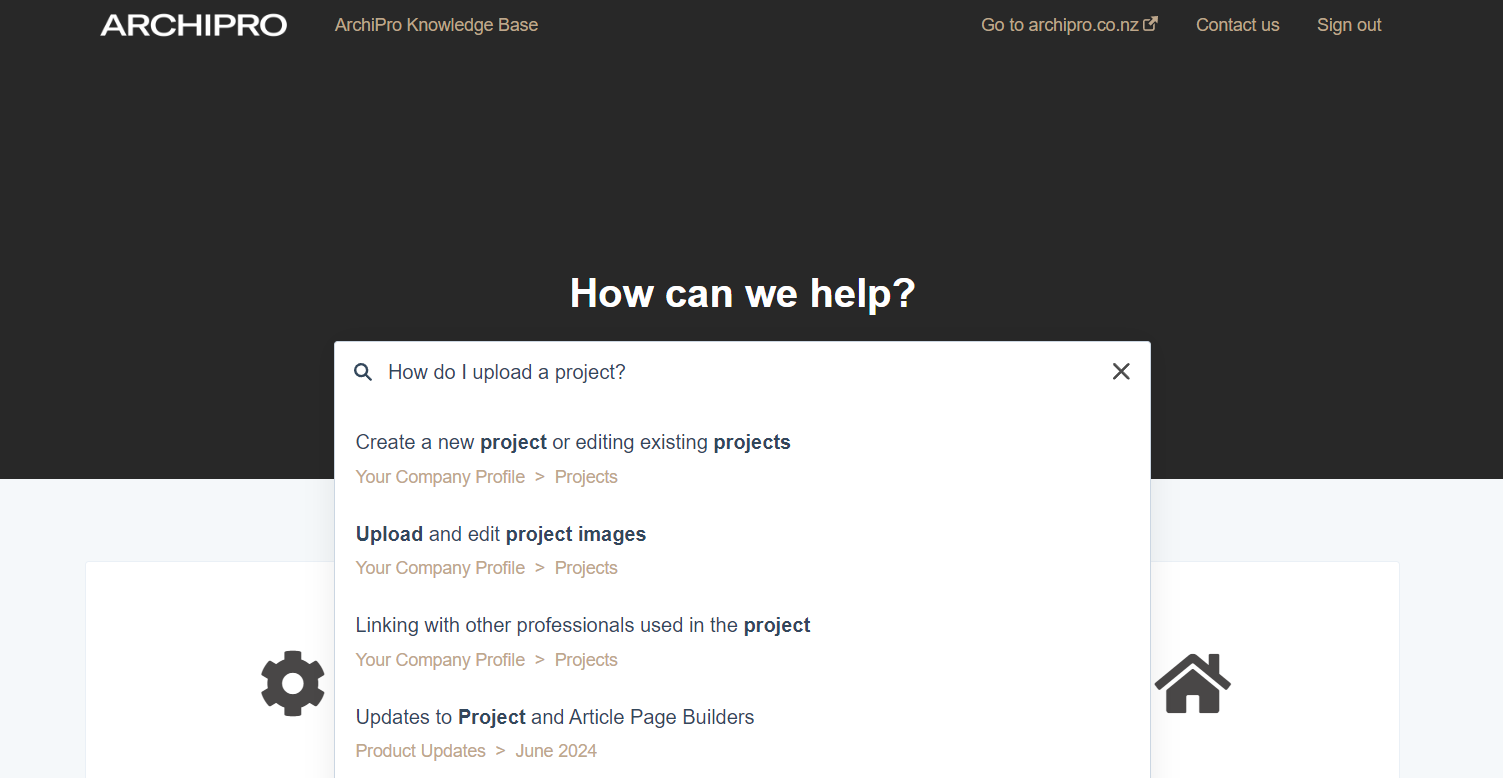Click the Projects breadcrumb under Upload and edit result

tap(586, 567)
